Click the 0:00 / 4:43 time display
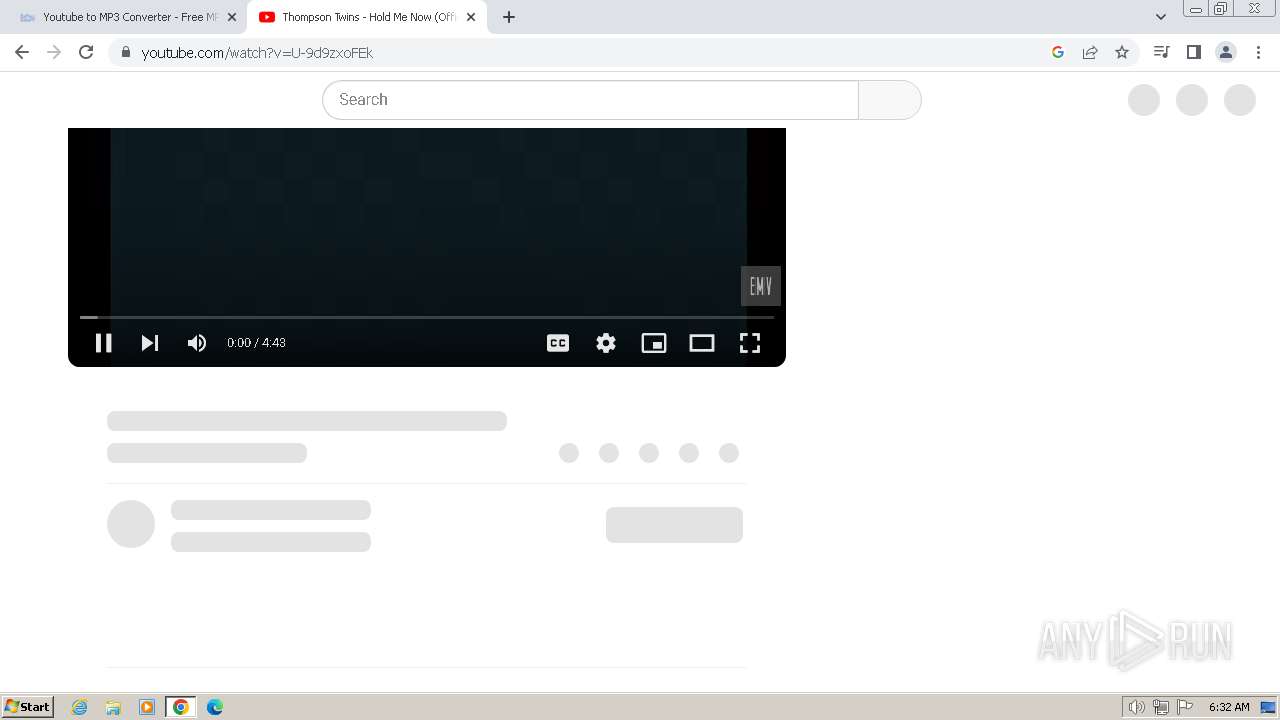Image resolution: width=1280 pixels, height=720 pixels. point(256,343)
